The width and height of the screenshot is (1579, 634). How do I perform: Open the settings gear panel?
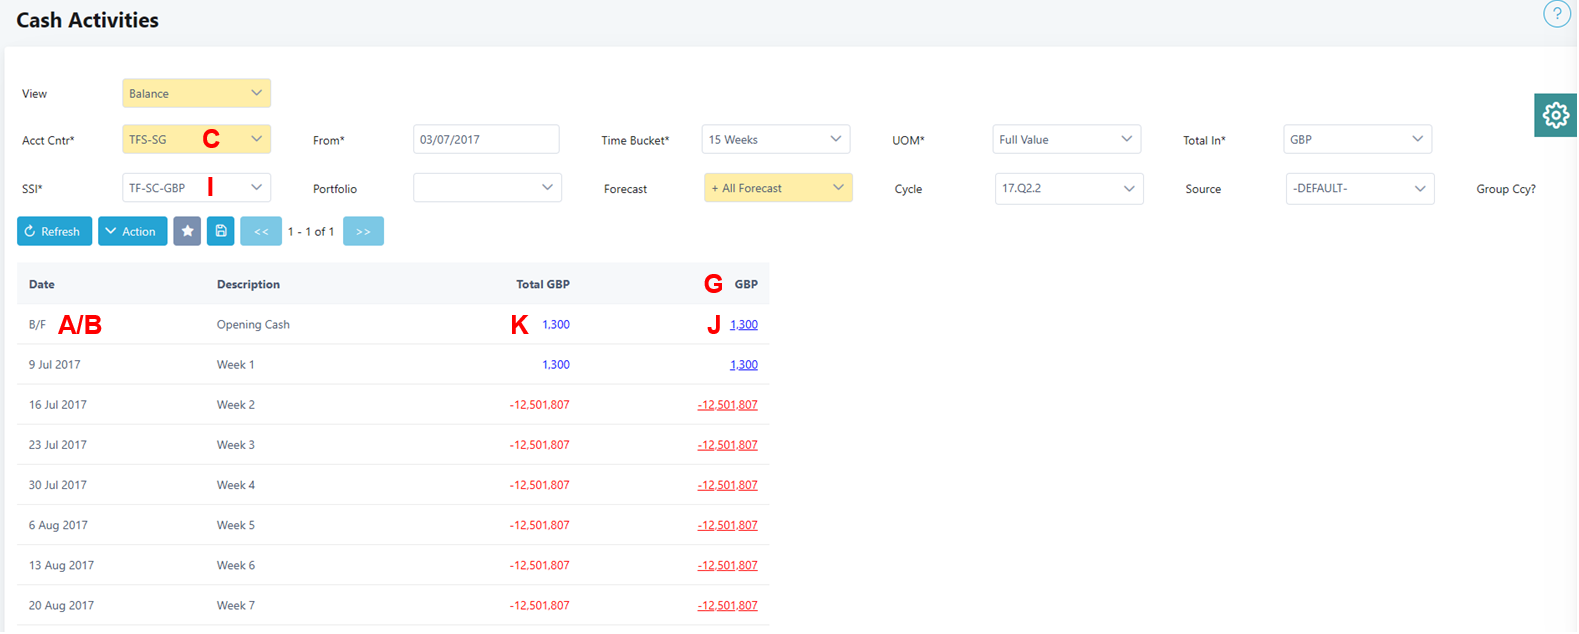pyautogui.click(x=1555, y=116)
